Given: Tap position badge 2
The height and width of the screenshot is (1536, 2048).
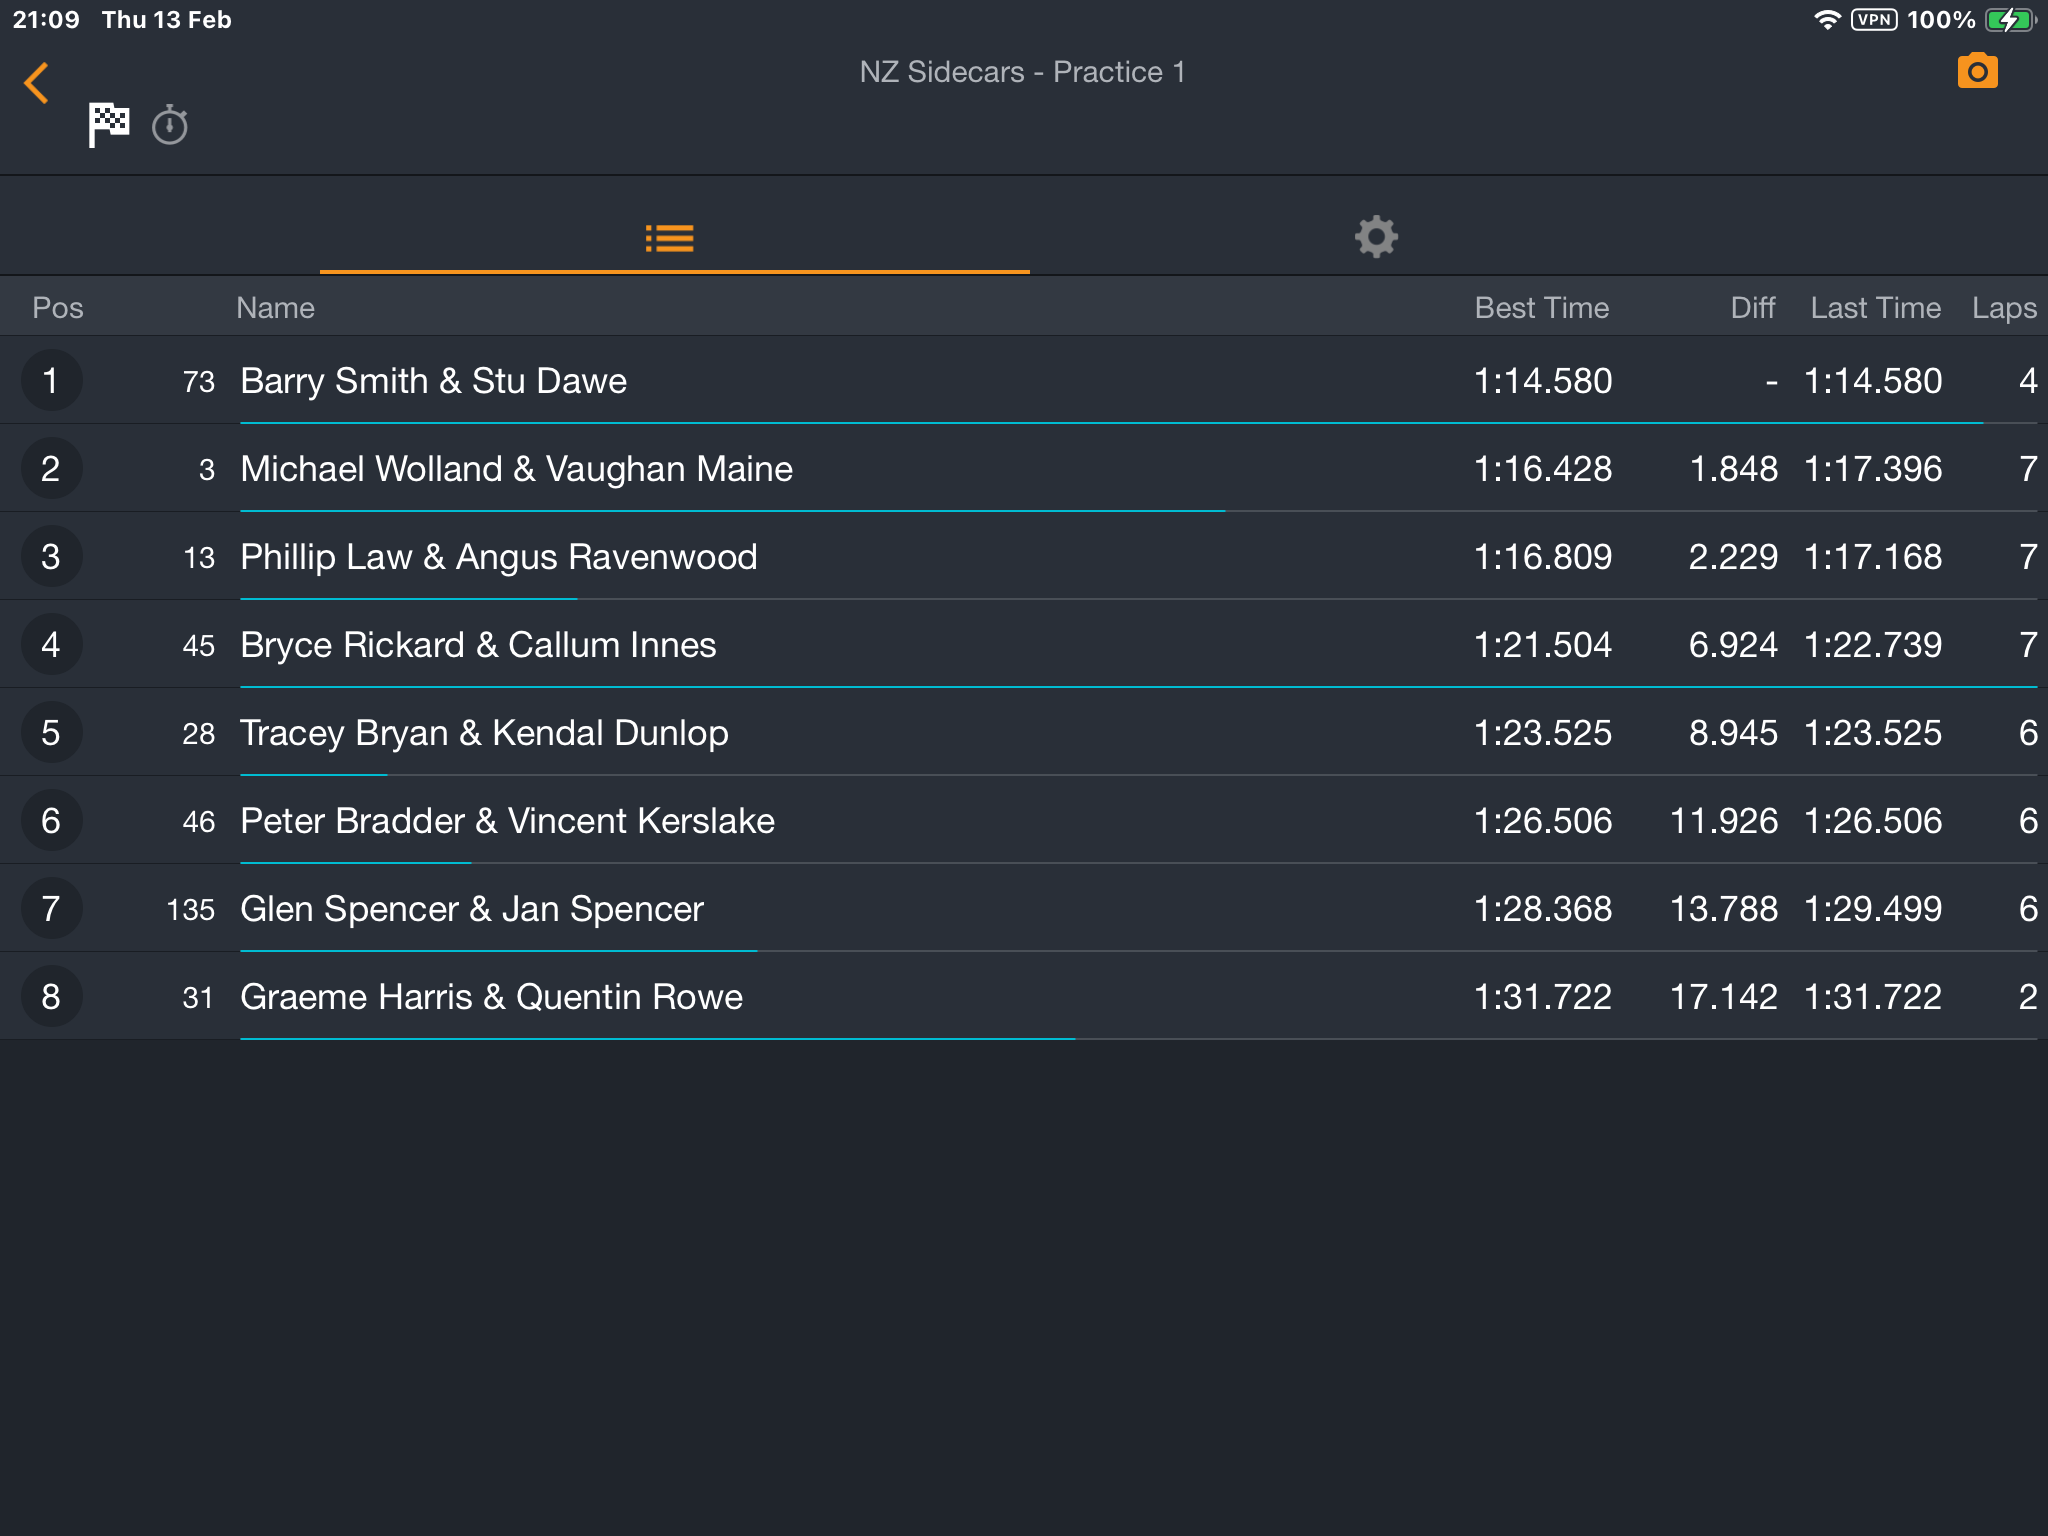Looking at the screenshot, I should [x=51, y=468].
